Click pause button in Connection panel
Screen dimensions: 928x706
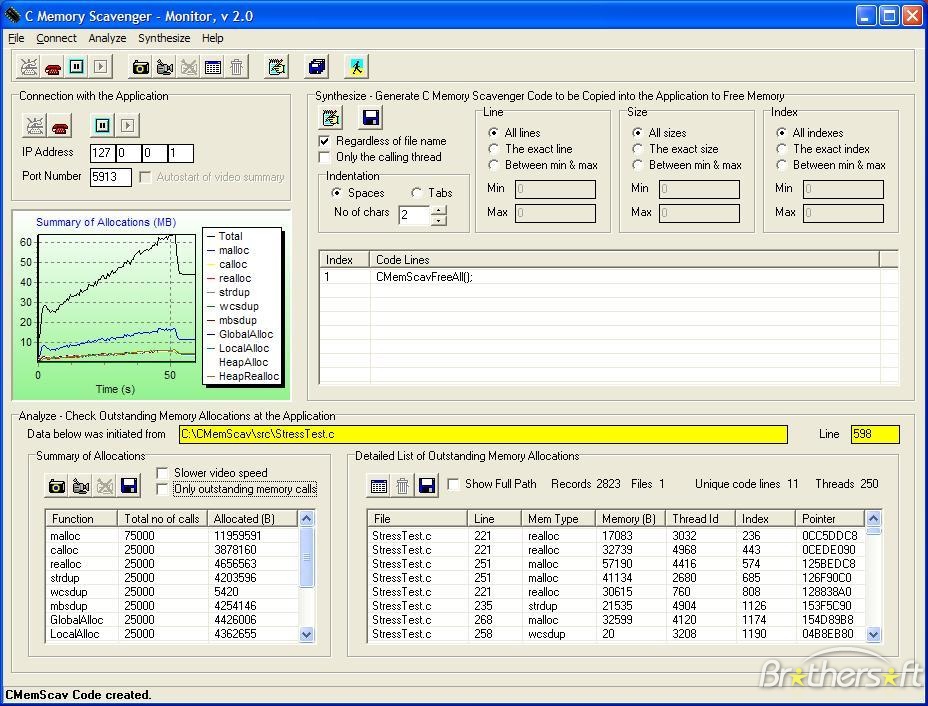[x=102, y=125]
